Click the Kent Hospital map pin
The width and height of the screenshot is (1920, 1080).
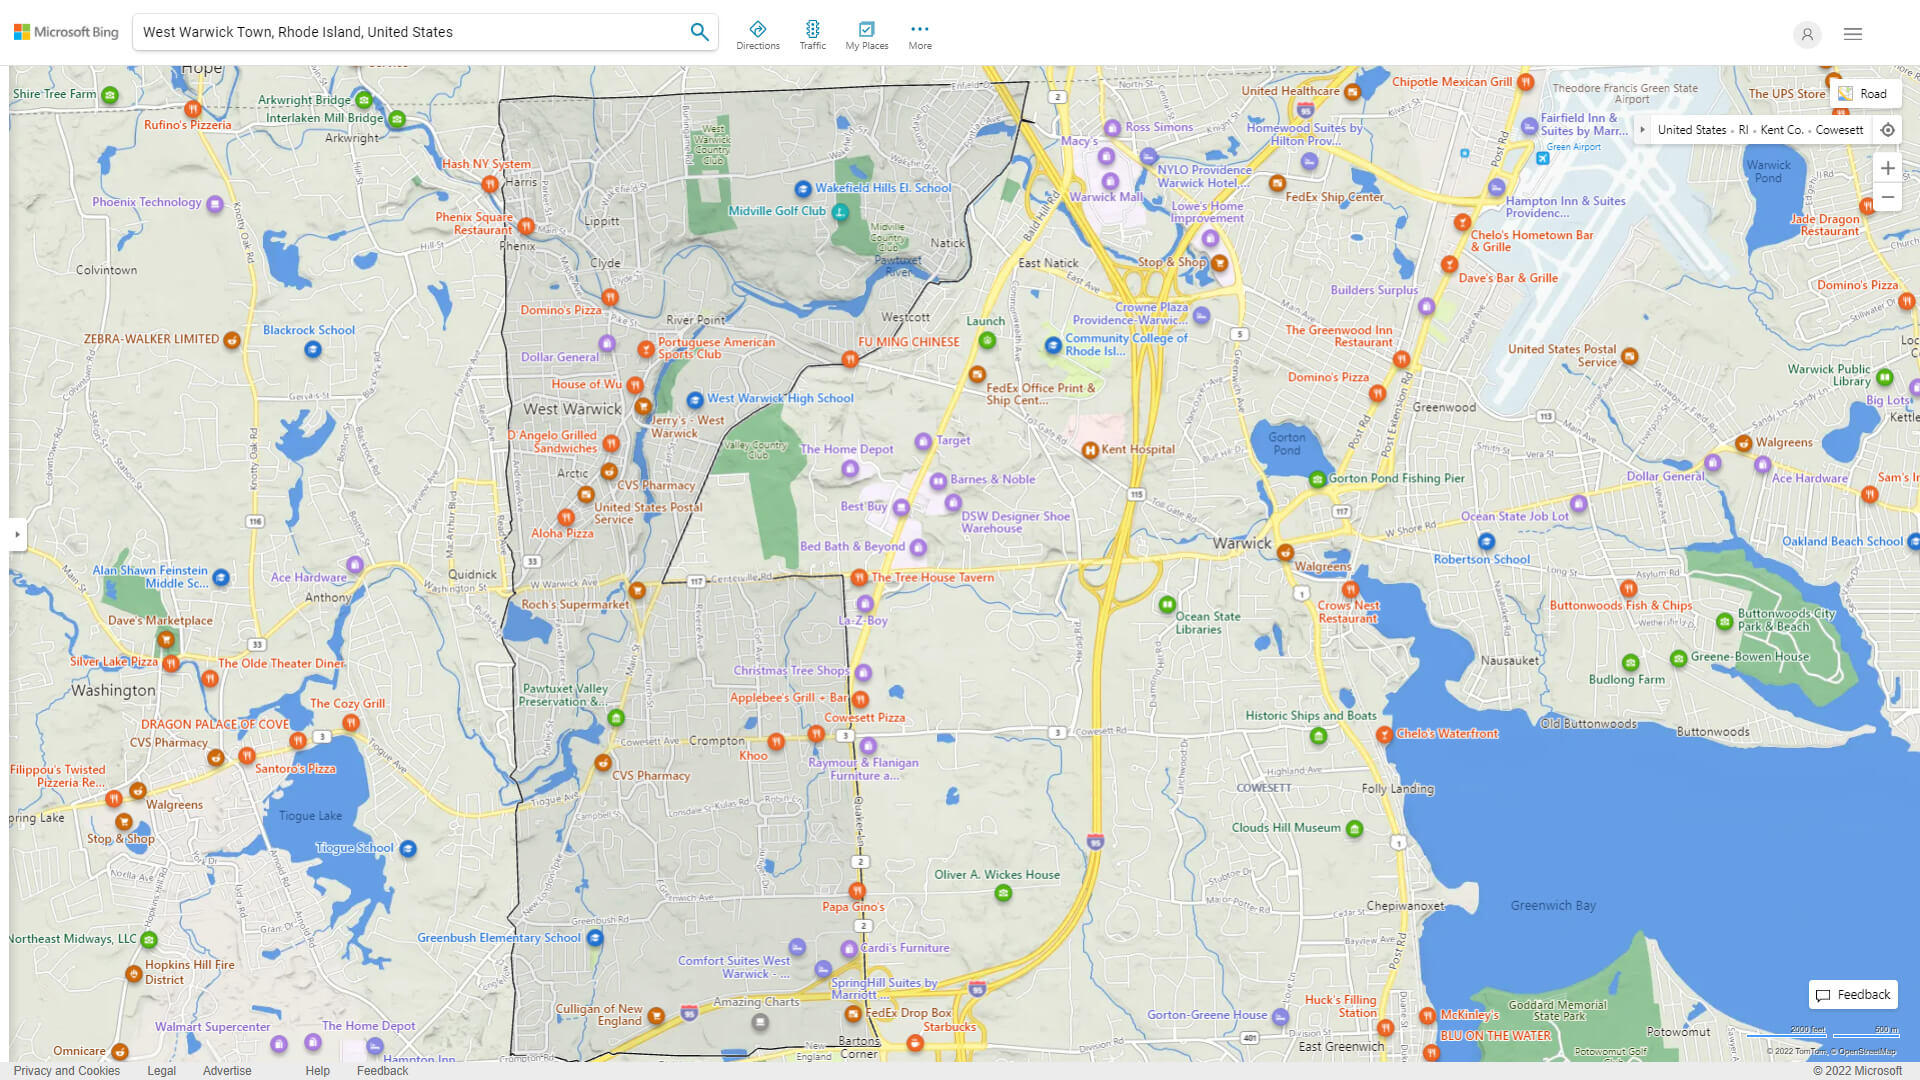tap(1090, 450)
